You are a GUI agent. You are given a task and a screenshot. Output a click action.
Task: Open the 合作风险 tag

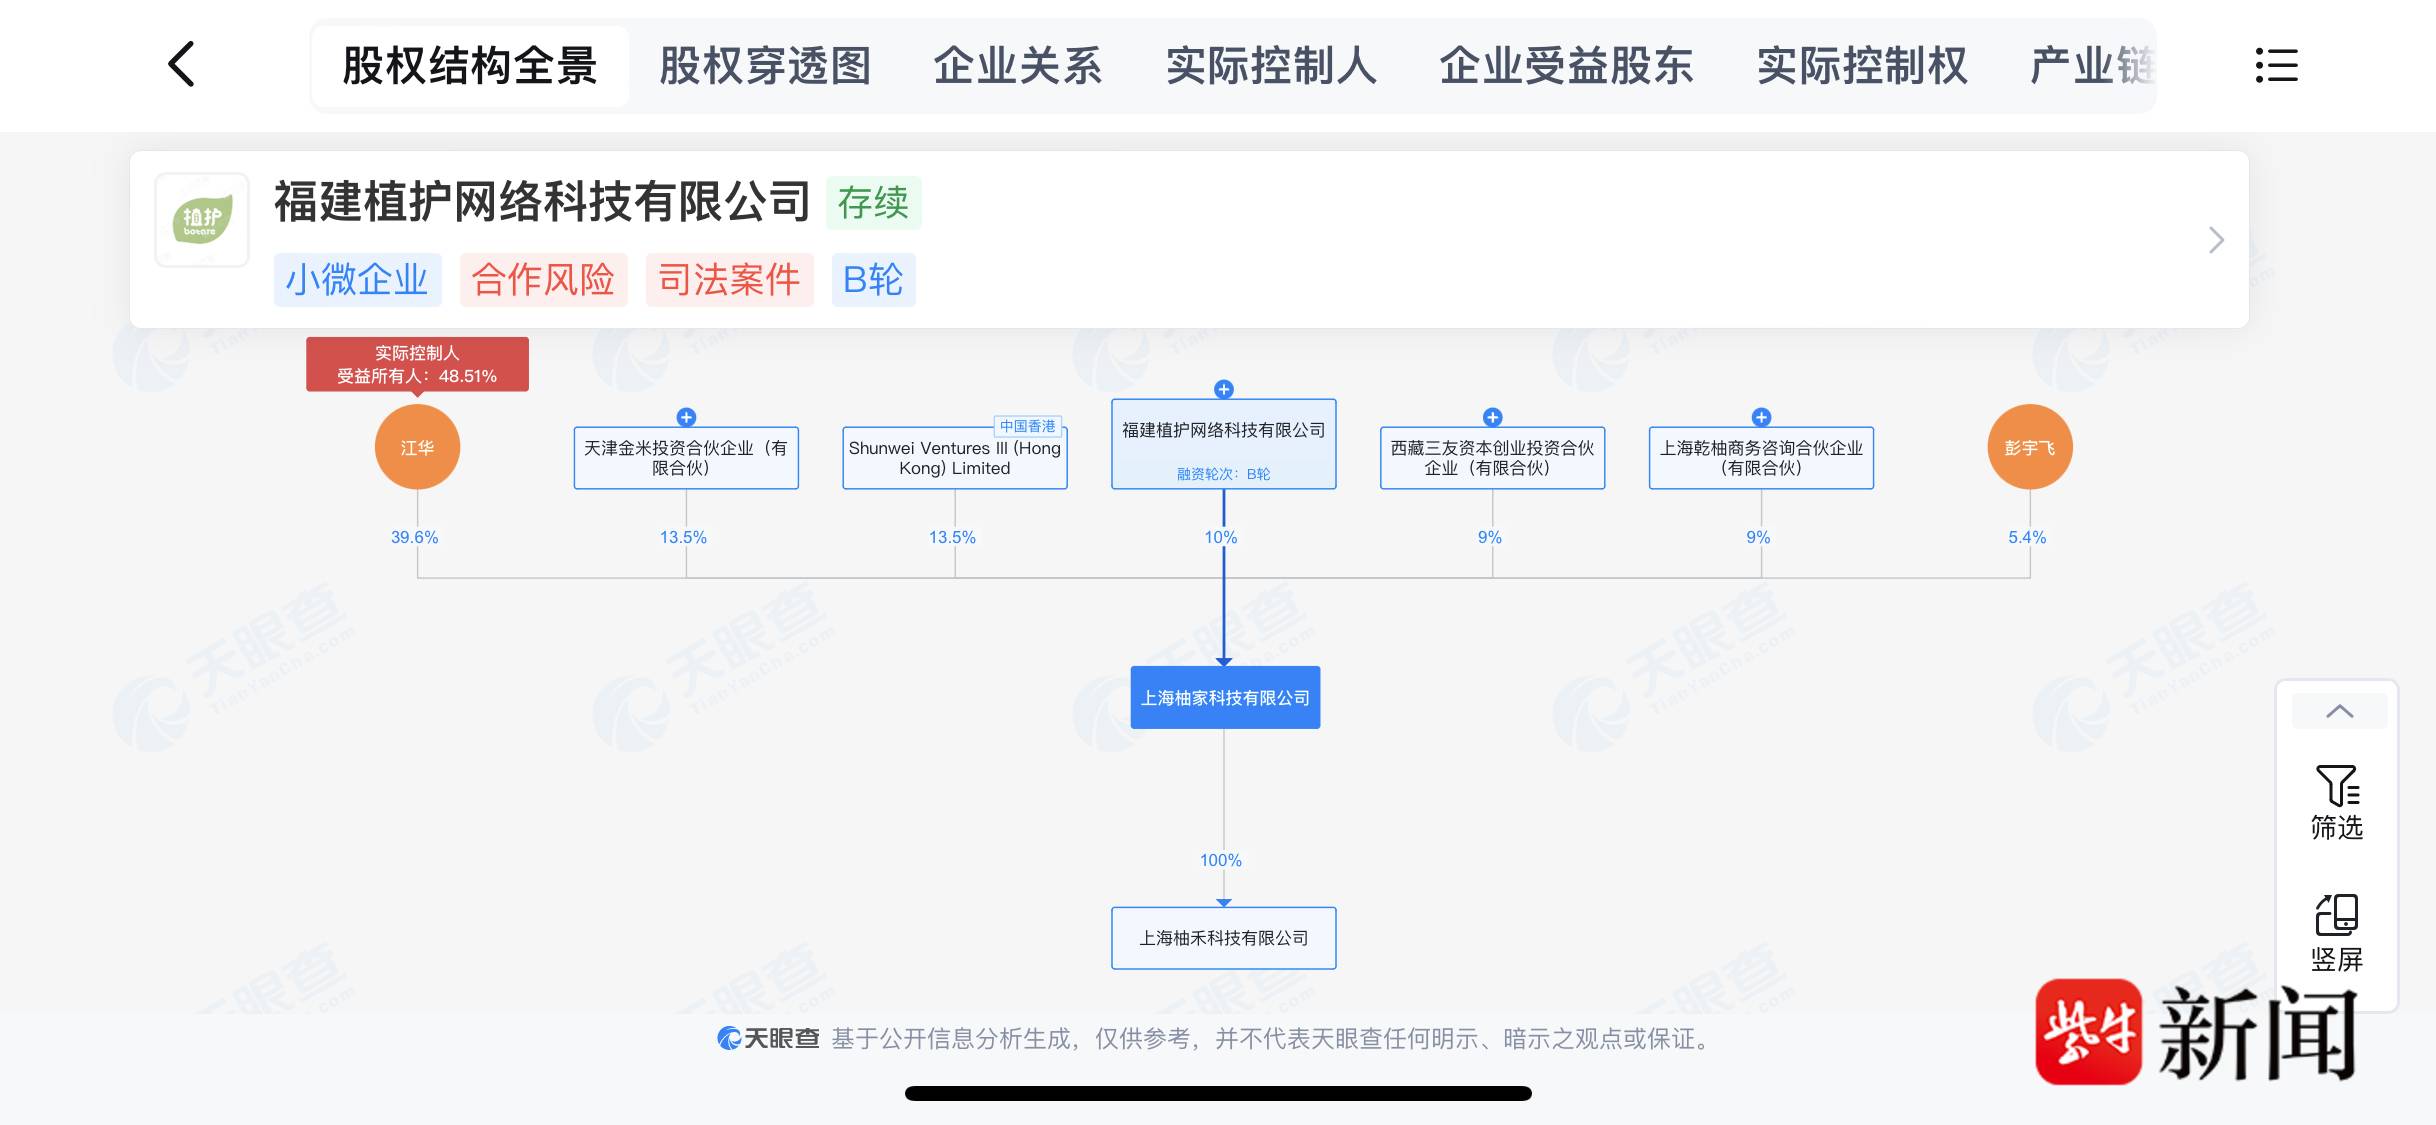[543, 279]
